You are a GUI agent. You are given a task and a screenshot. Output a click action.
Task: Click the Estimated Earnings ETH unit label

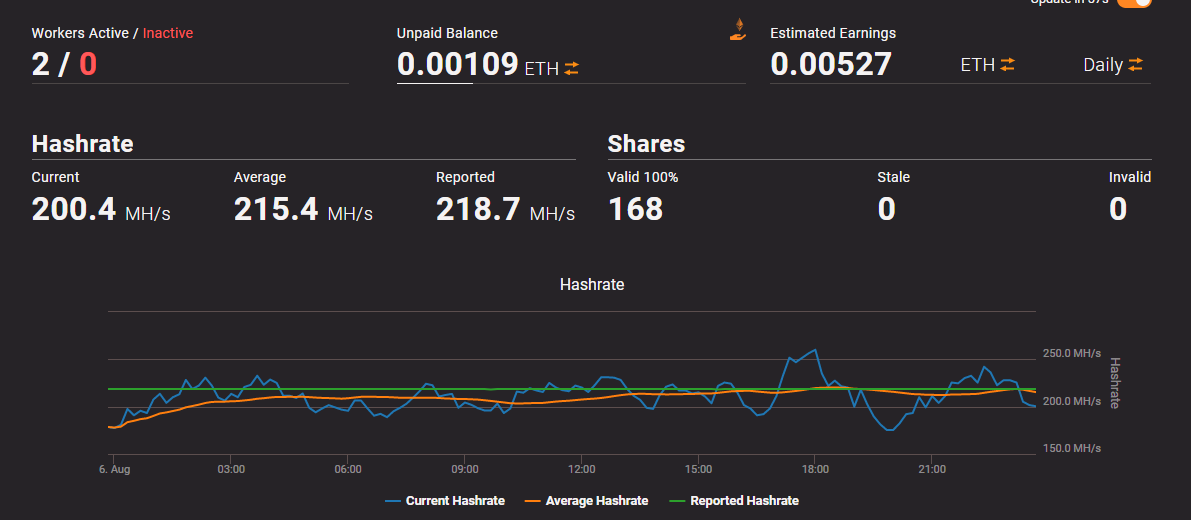tap(978, 65)
